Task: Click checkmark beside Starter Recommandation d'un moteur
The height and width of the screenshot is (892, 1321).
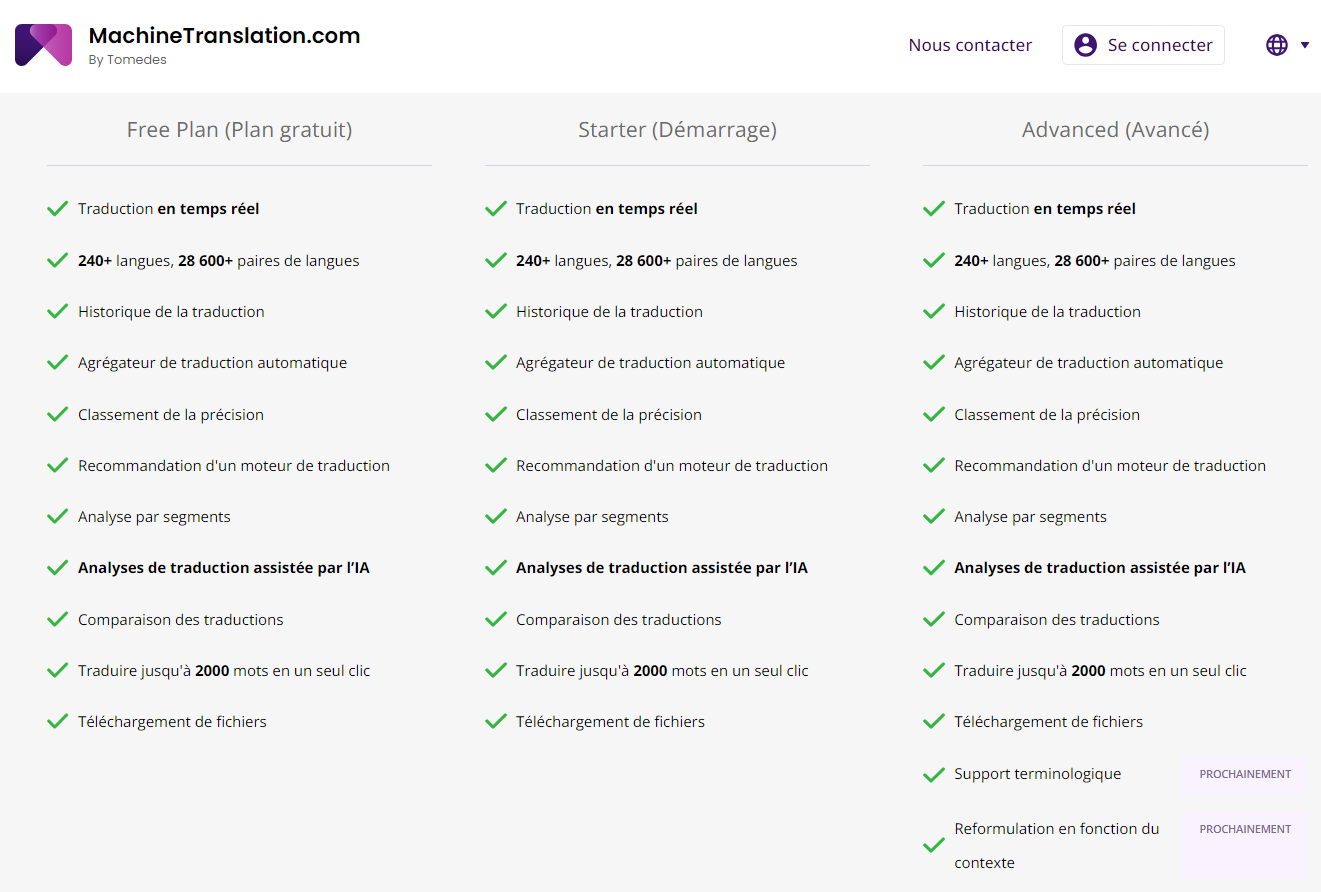Action: pyautogui.click(x=496, y=465)
